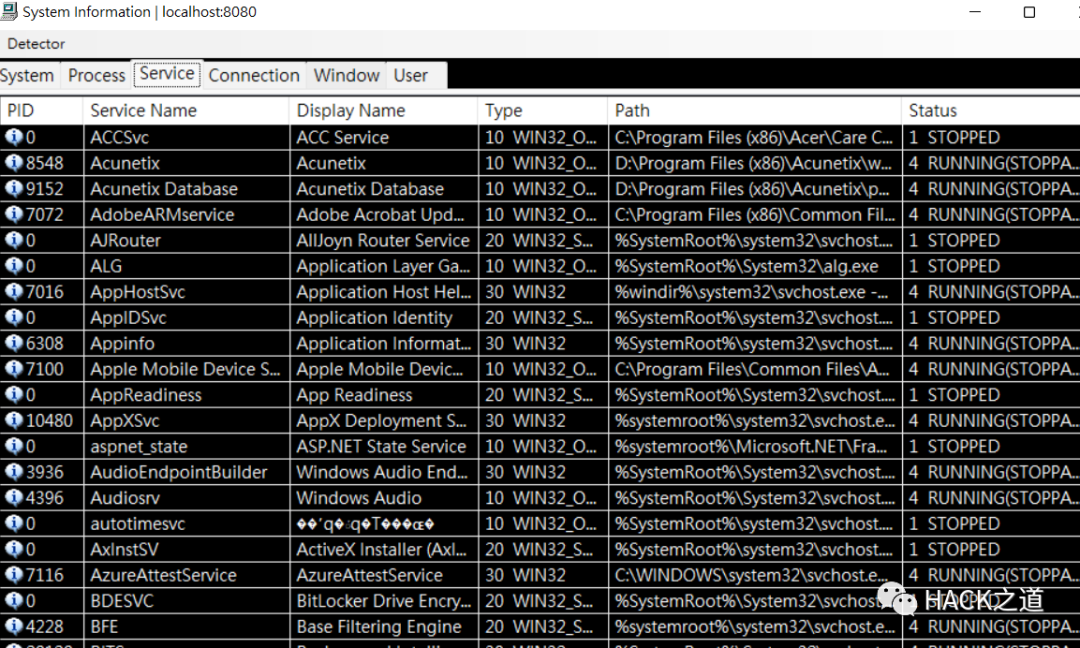Click the AllJoyn Router Service display name
Image resolution: width=1080 pixels, height=648 pixels.
tap(383, 240)
